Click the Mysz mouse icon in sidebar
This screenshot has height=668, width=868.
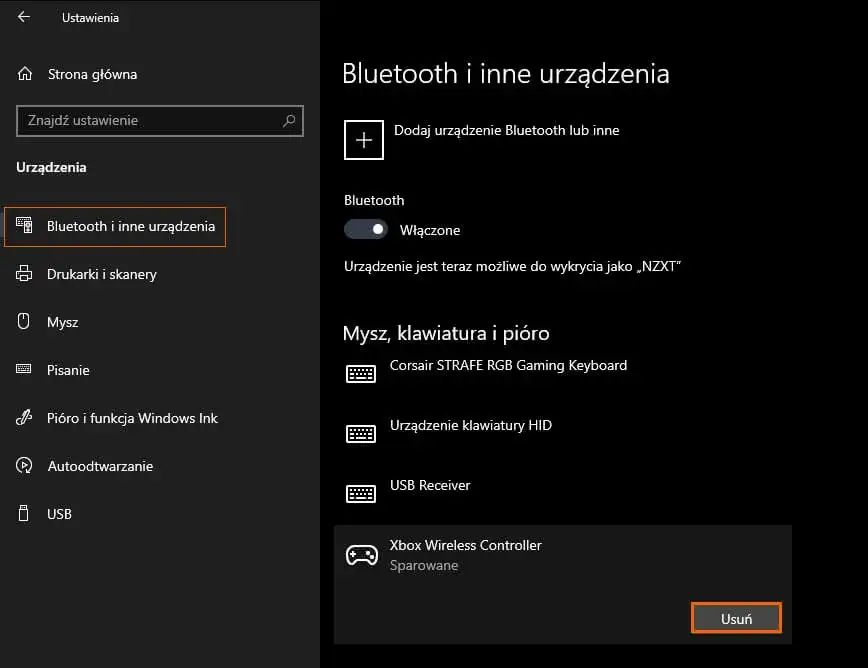click(x=24, y=321)
